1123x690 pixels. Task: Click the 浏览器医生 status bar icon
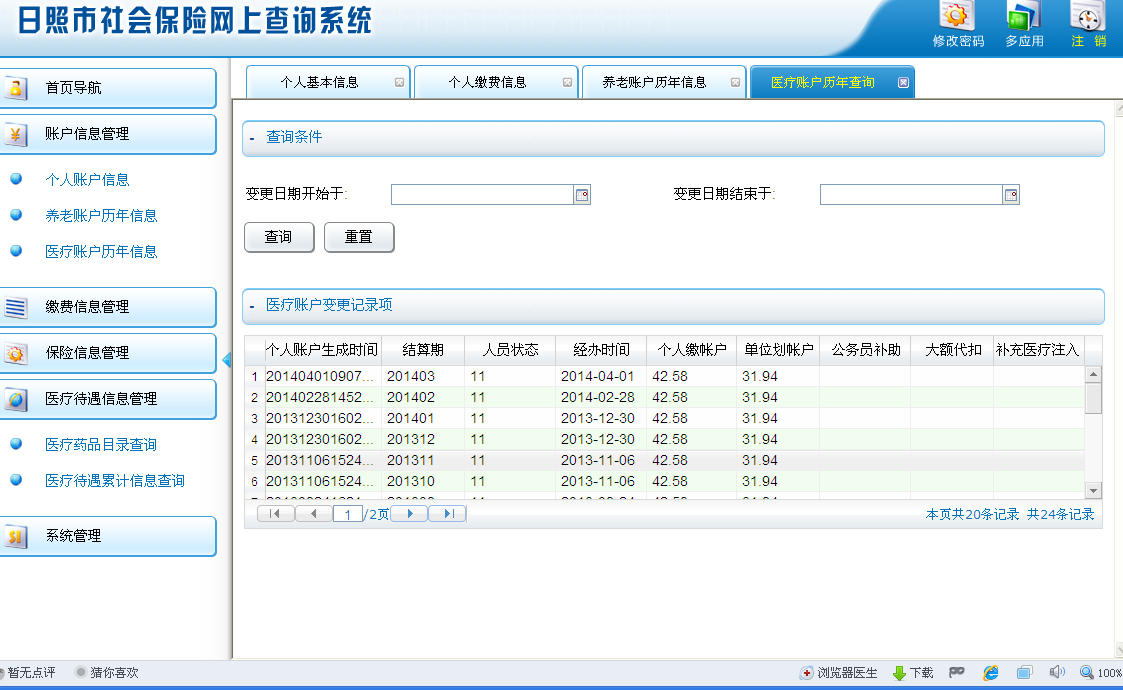tap(807, 673)
